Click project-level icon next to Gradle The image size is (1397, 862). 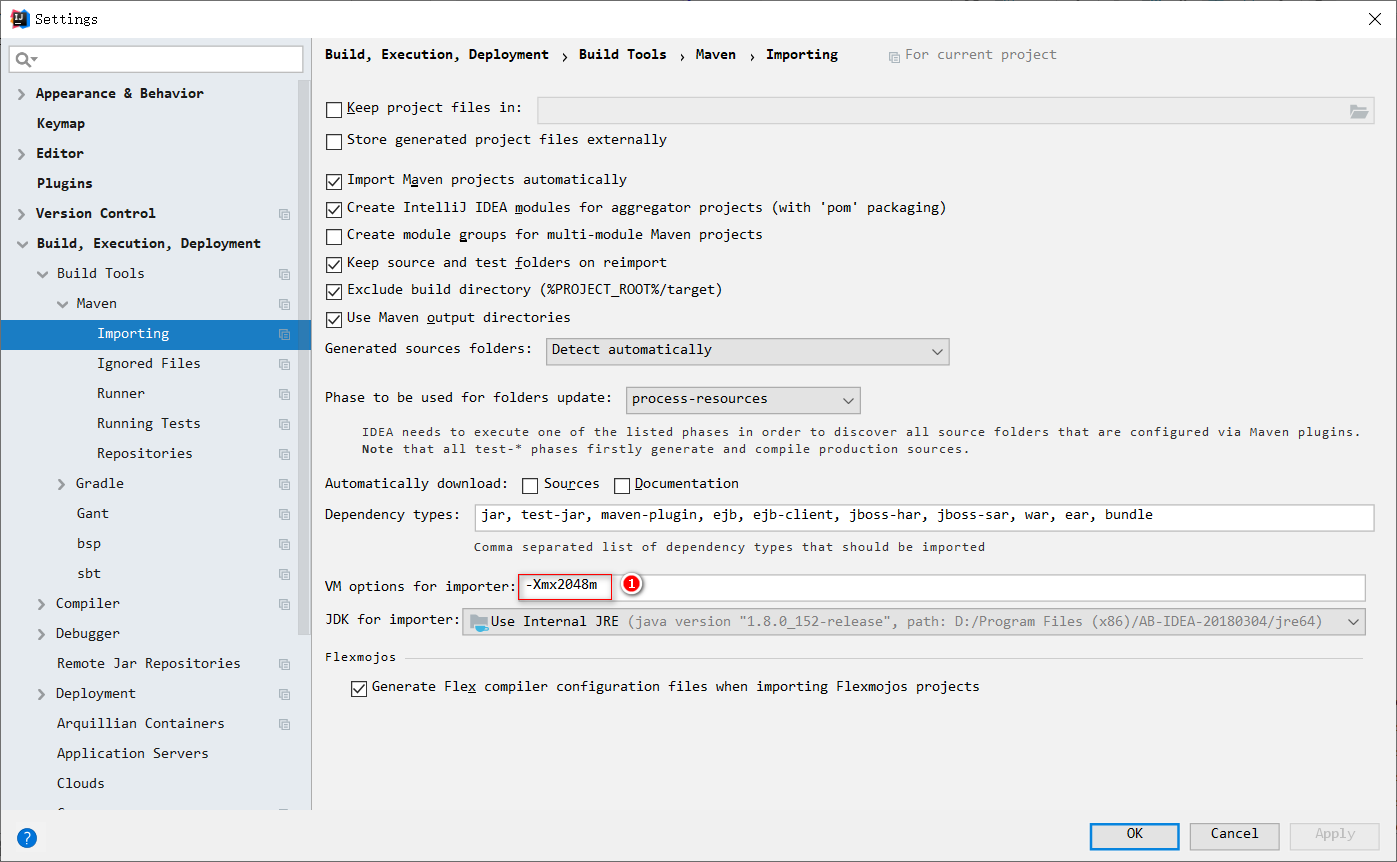pyautogui.click(x=285, y=484)
